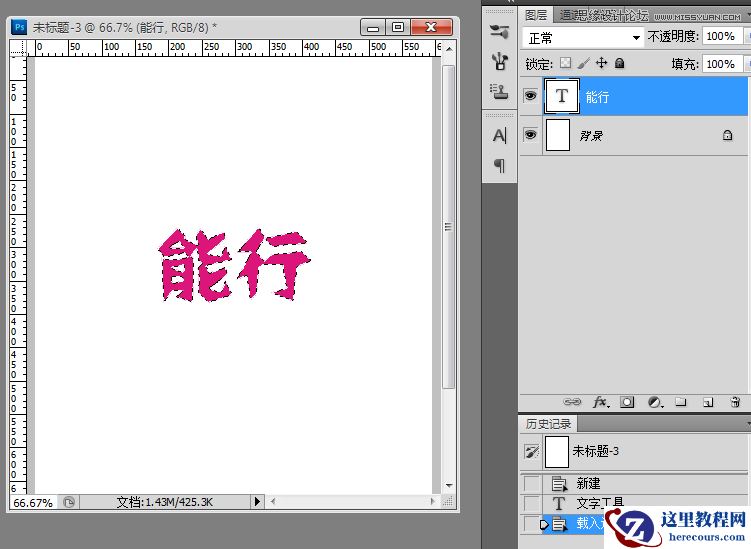The width and height of the screenshot is (751, 549).
Task: Switch to the 历史记录 tab
Action: click(x=548, y=424)
